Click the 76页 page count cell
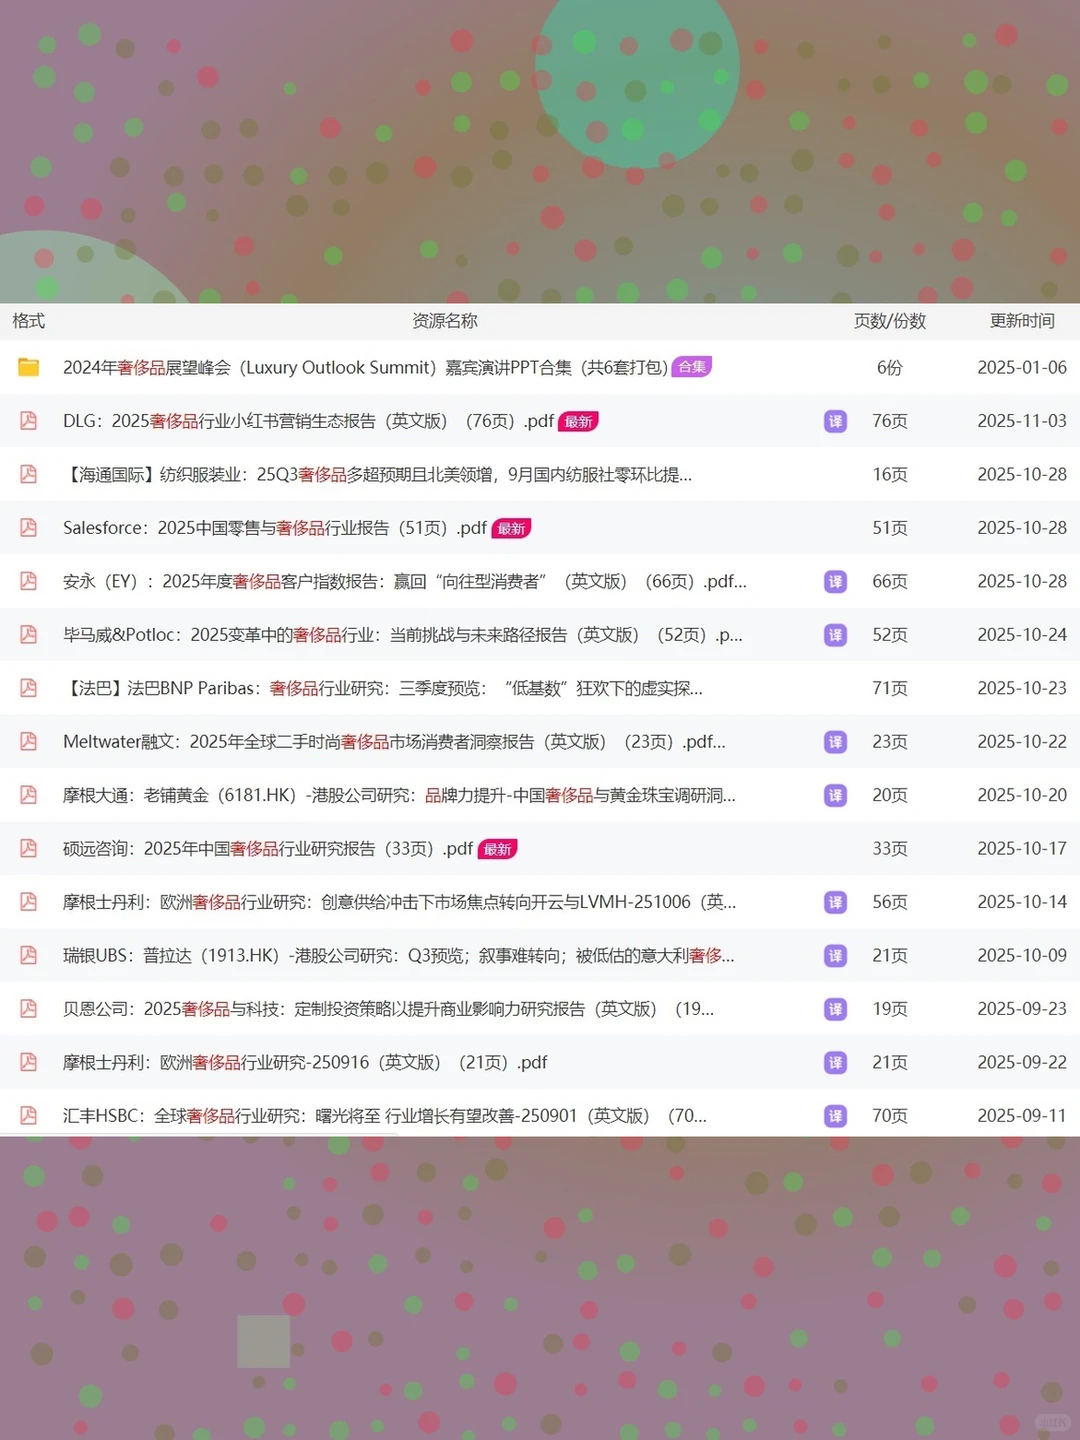This screenshot has width=1080, height=1440. [x=890, y=421]
